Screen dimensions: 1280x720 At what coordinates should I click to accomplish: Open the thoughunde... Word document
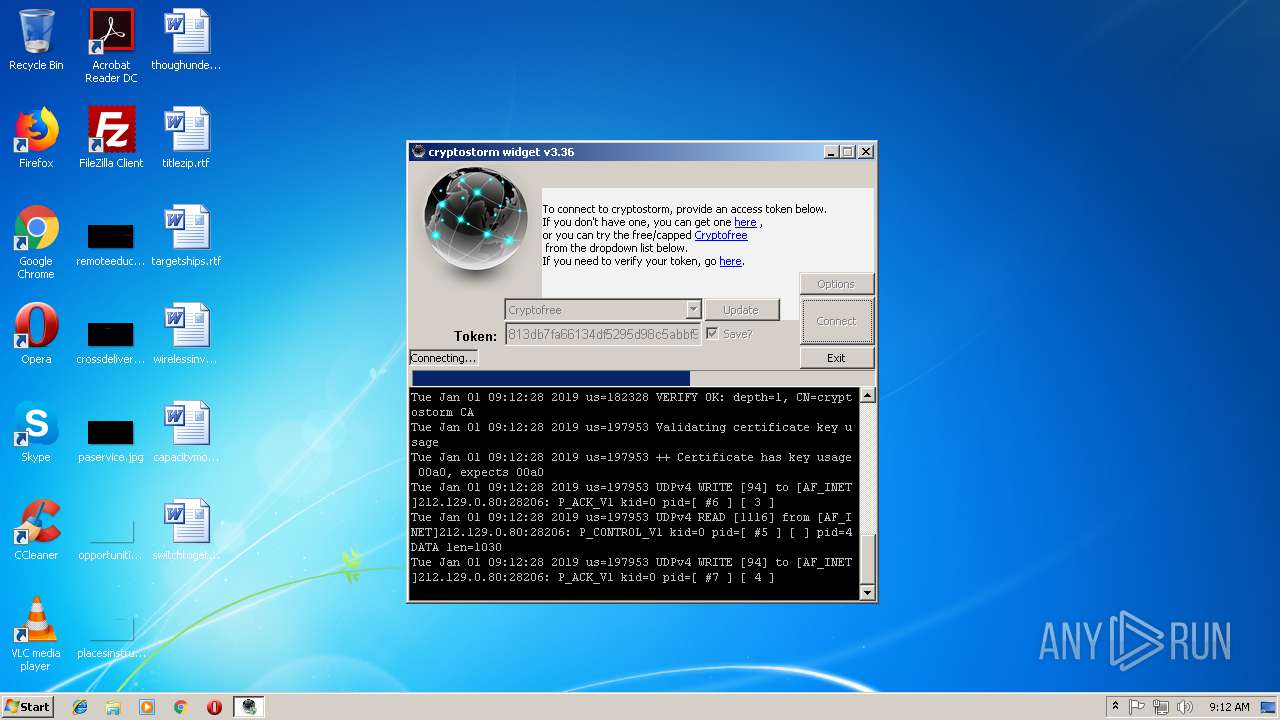(x=186, y=40)
